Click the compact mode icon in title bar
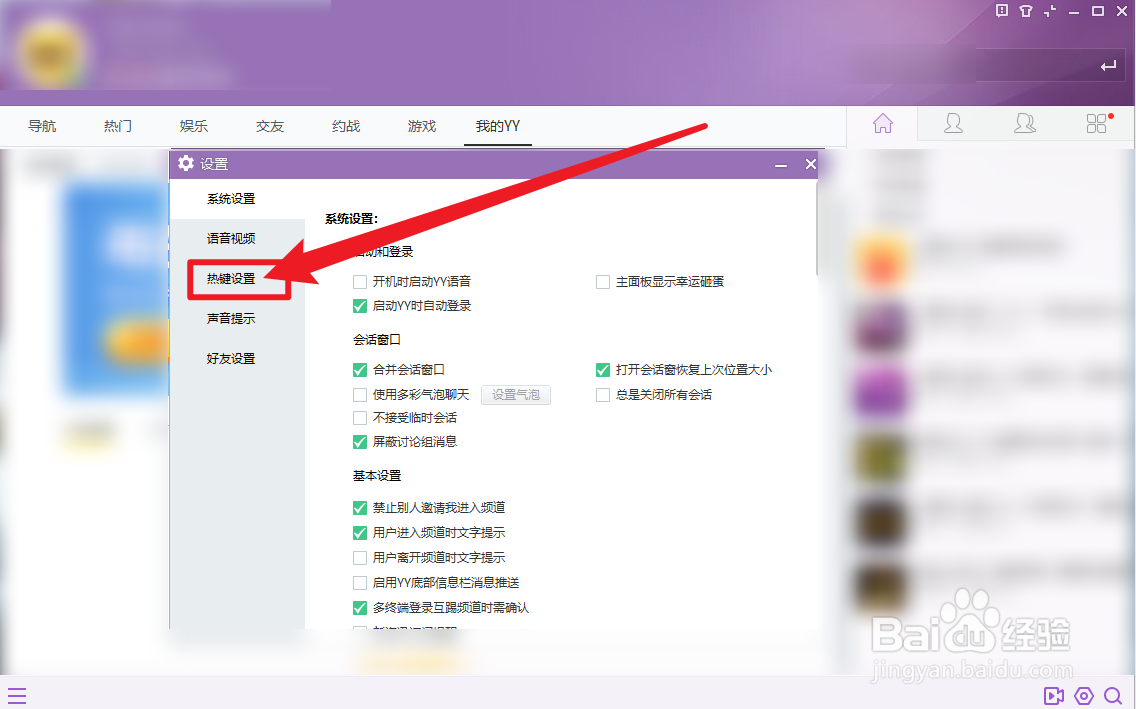 (x=1050, y=11)
